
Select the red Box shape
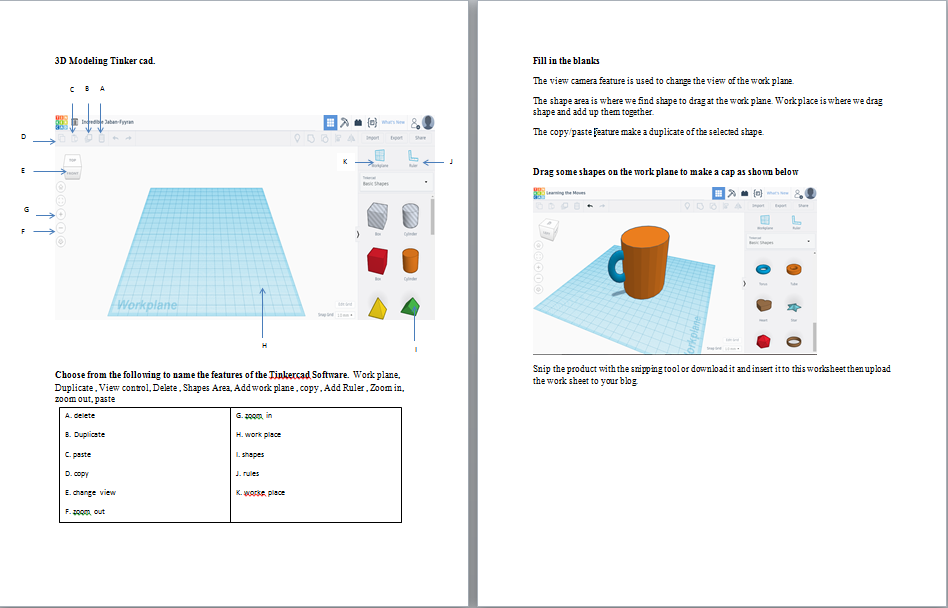tap(377, 261)
